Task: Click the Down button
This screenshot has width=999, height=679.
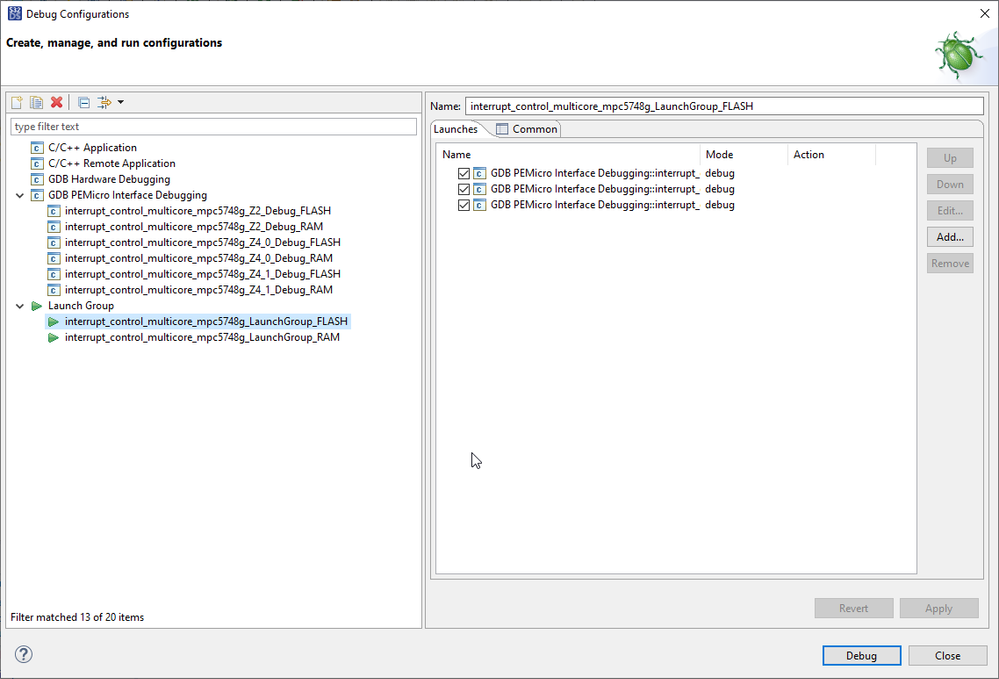Action: pyautogui.click(x=950, y=184)
